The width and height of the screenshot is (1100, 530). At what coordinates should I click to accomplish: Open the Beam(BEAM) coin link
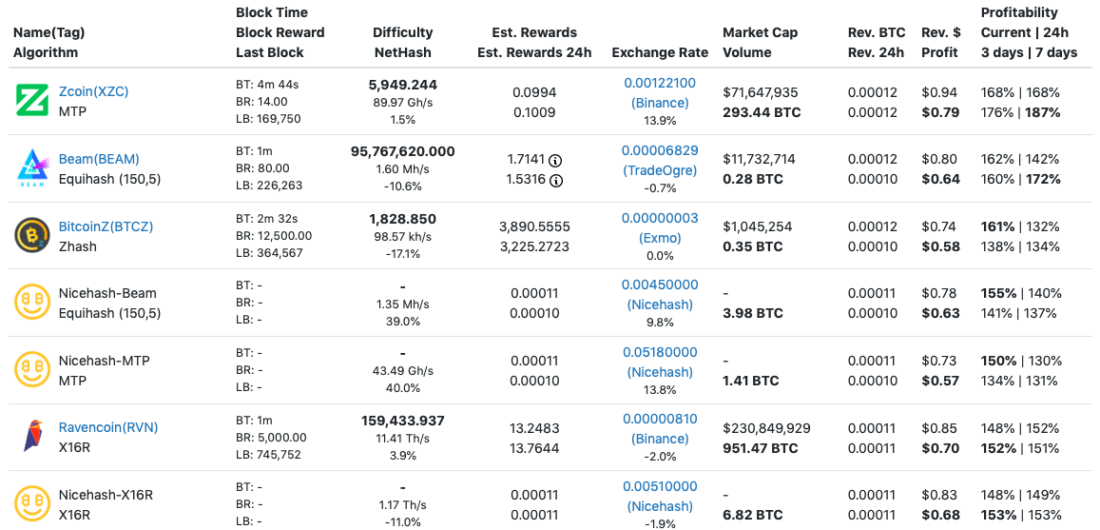(99, 159)
